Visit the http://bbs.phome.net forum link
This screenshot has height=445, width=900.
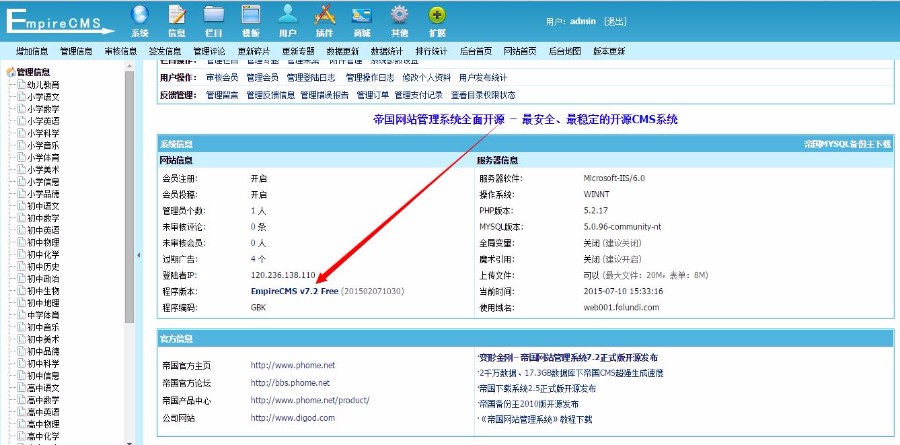[290, 383]
